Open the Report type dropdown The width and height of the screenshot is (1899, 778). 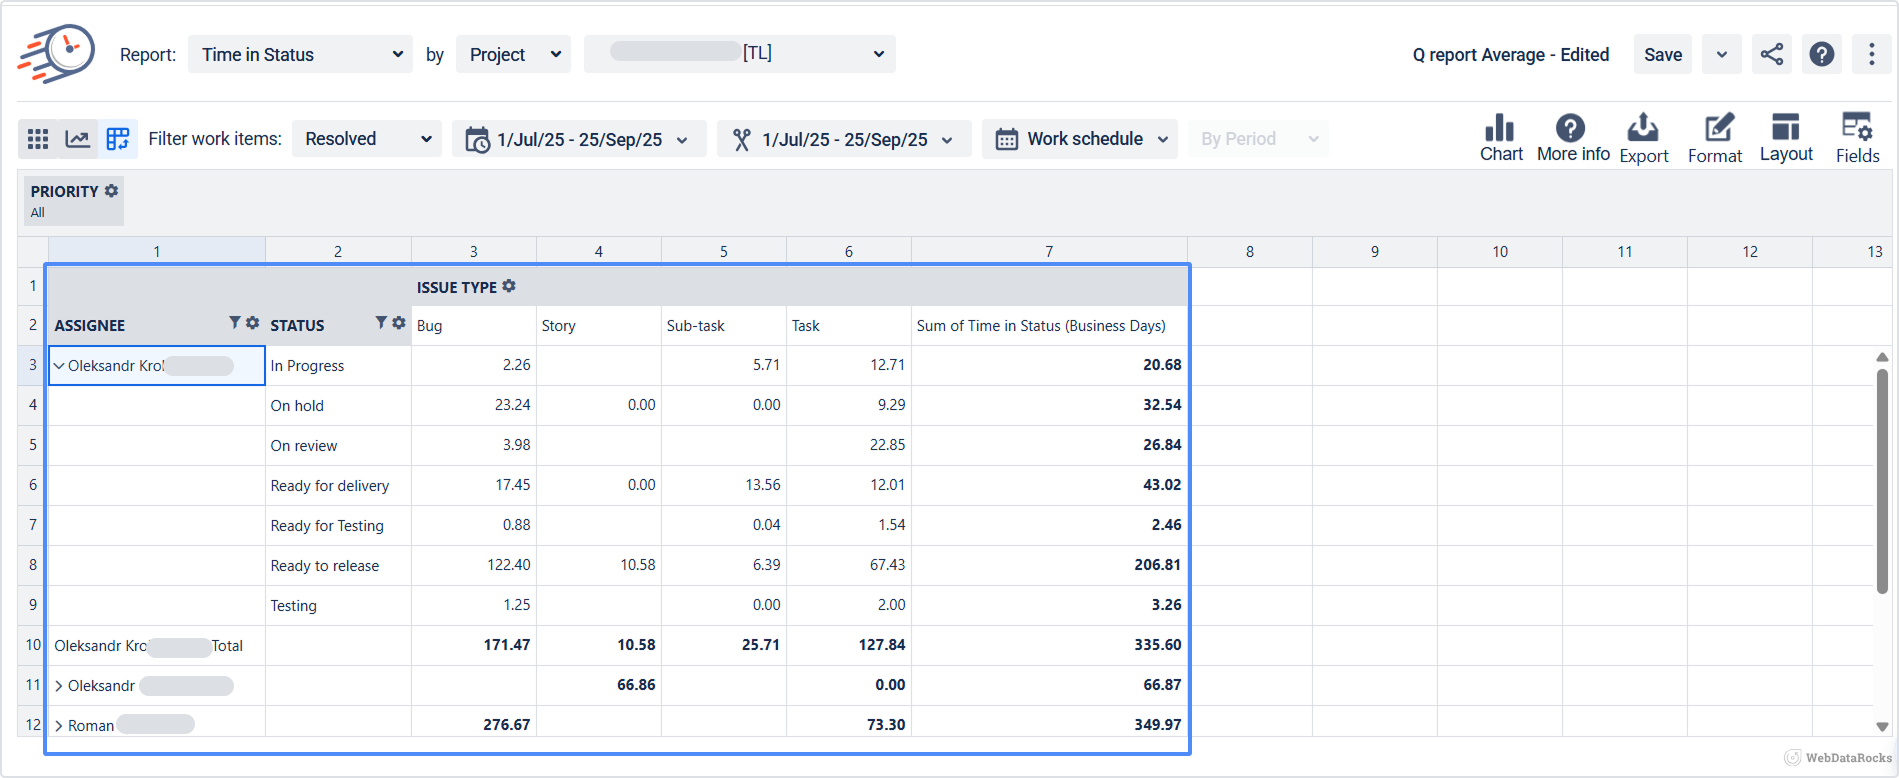(x=300, y=54)
